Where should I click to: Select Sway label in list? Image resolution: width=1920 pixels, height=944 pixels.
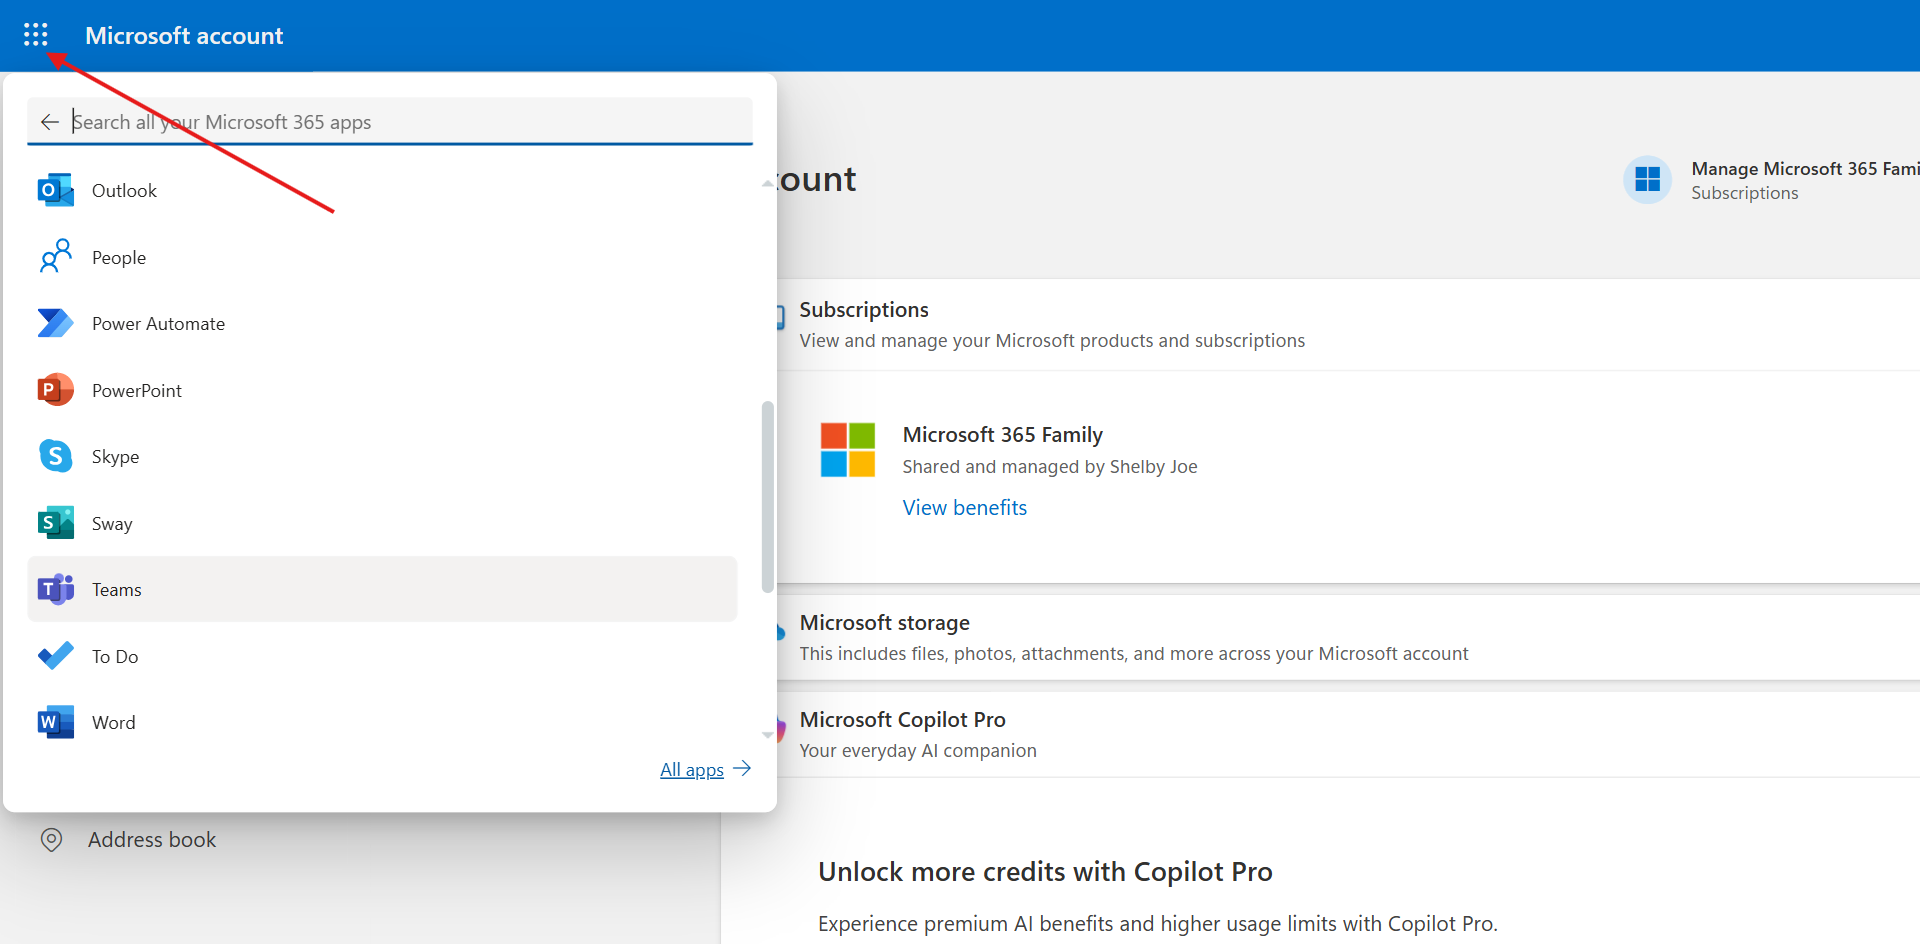112,524
